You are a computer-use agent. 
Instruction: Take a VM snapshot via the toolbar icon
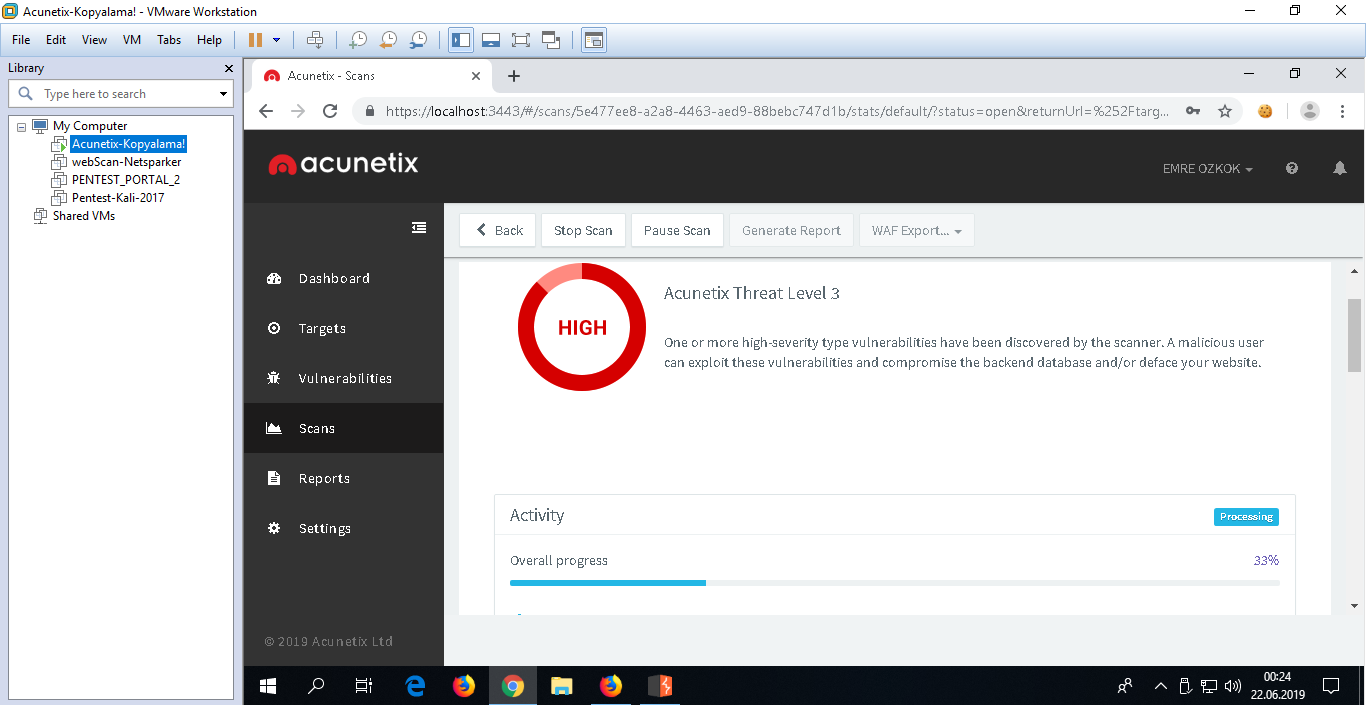[357, 40]
